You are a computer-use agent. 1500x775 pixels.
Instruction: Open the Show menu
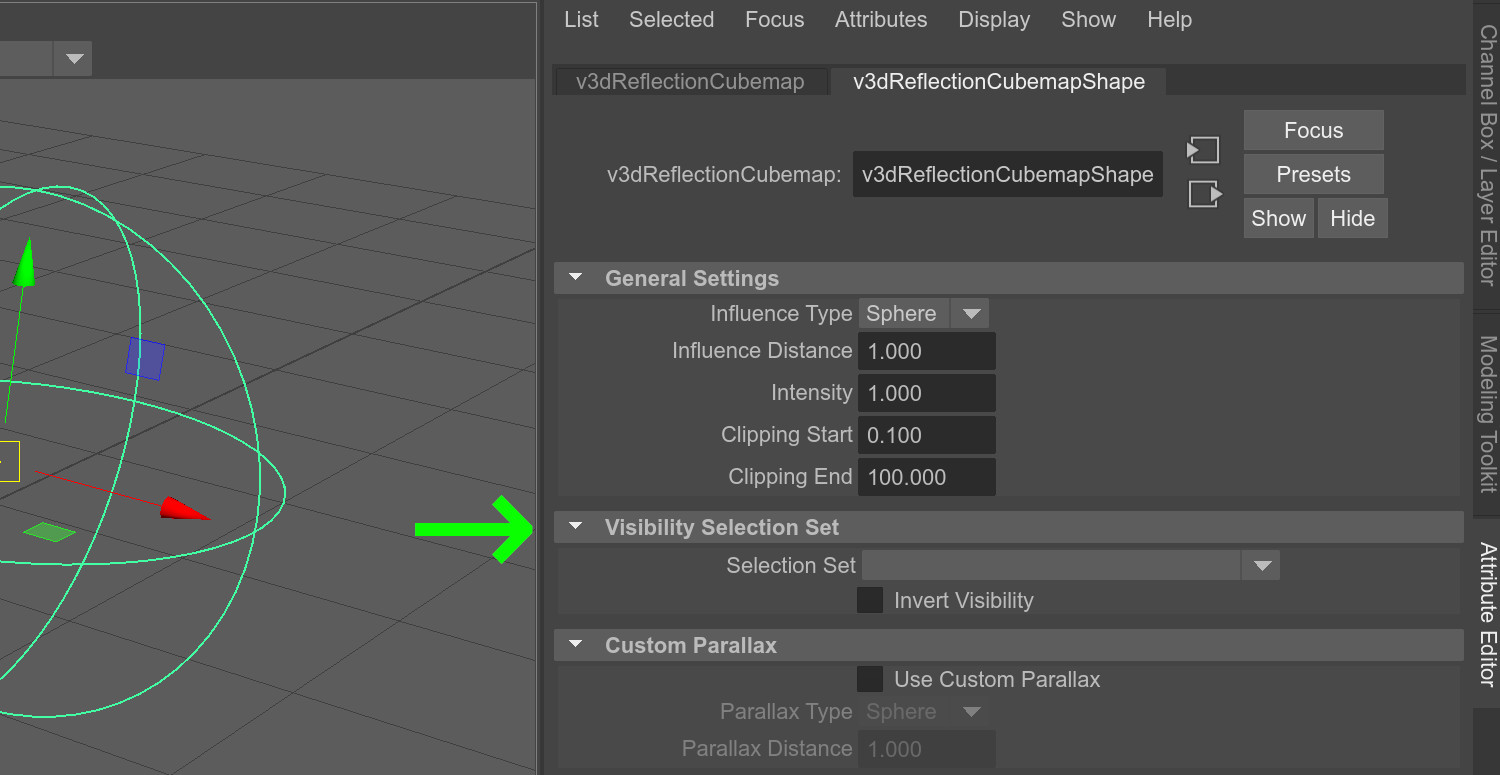(1088, 19)
